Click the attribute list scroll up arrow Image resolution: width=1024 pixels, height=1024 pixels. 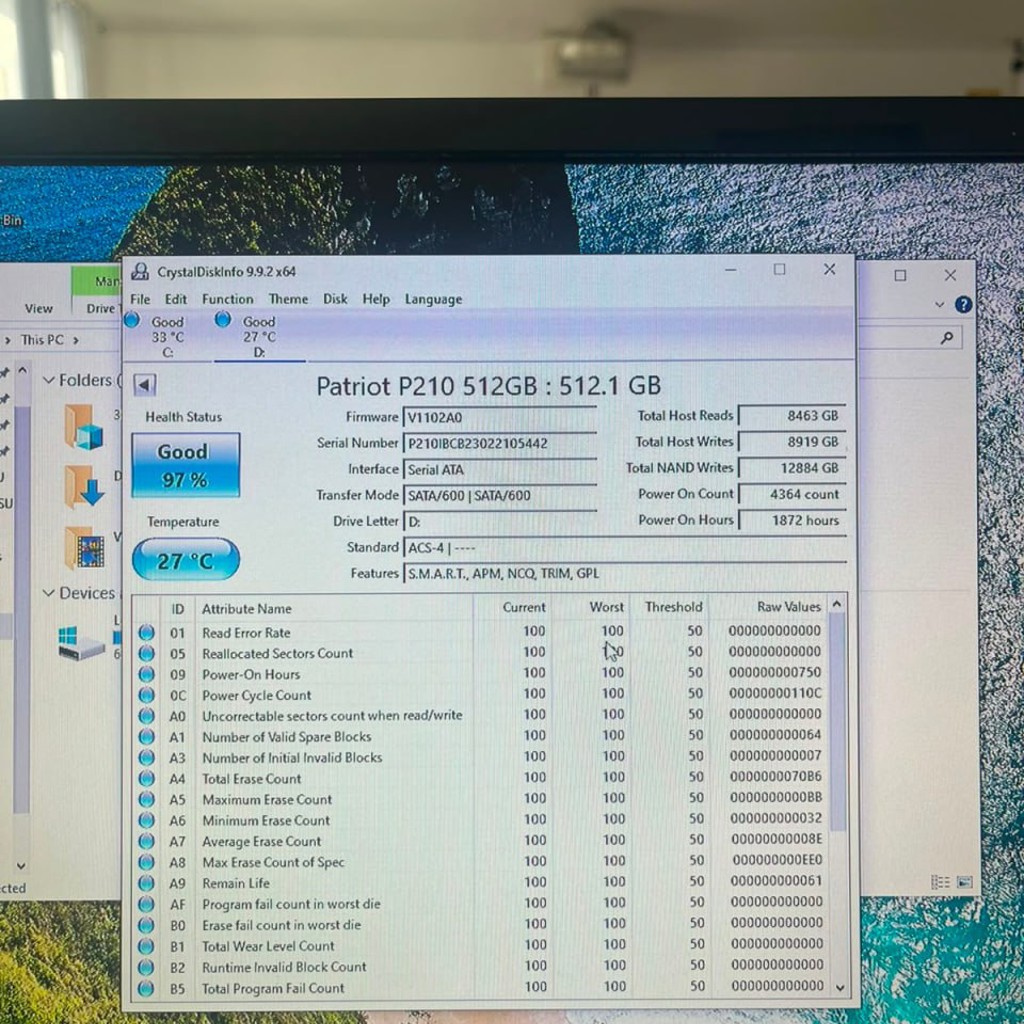pos(837,605)
